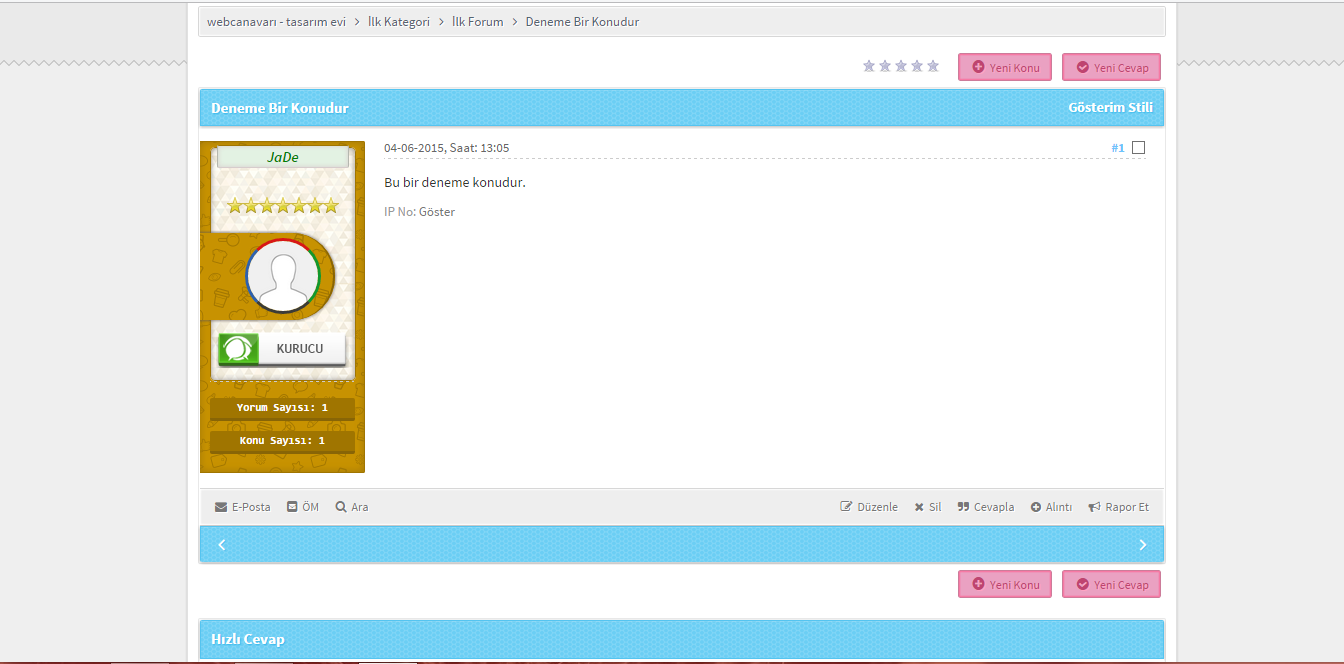Viewport: 1344px width, 664px height.
Task: Quote post using Alıntı plus icon
Action: point(1036,507)
